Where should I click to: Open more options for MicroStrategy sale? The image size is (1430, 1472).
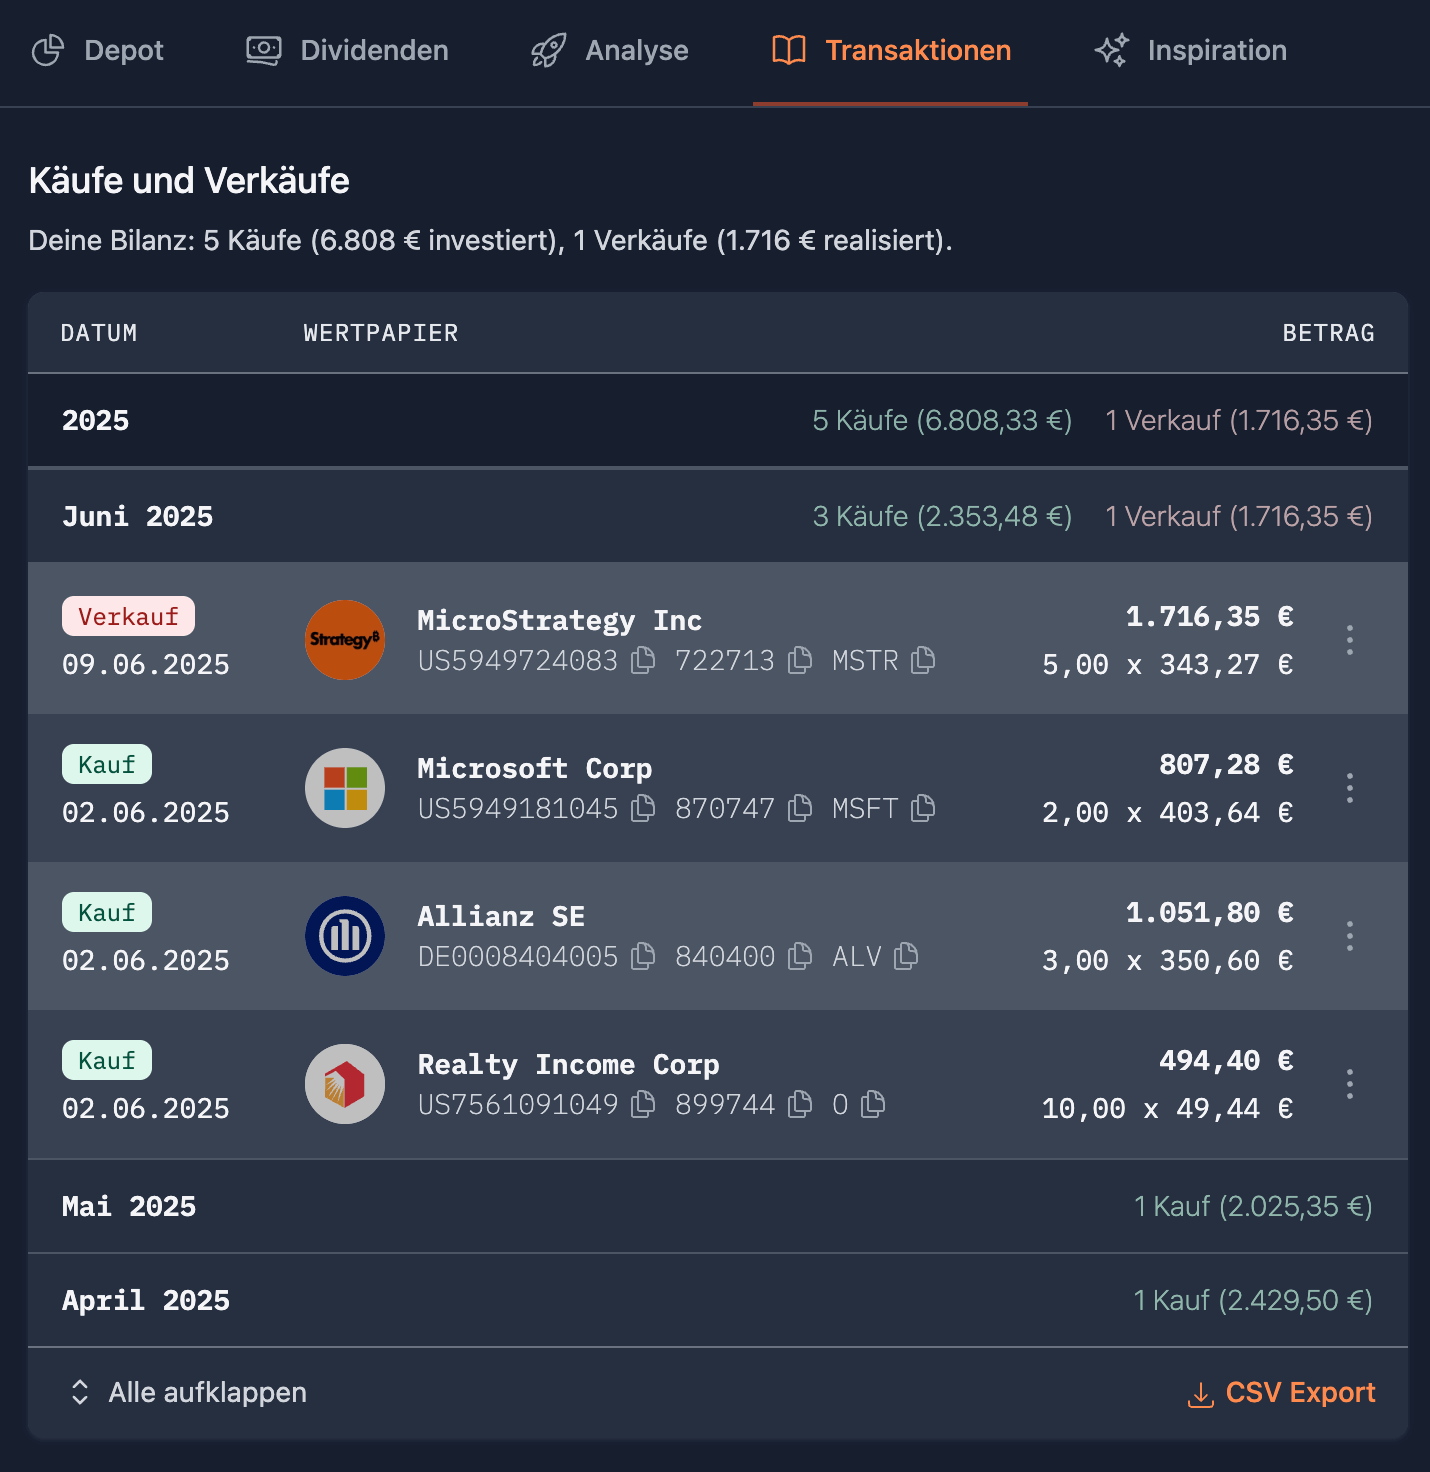[x=1350, y=640]
